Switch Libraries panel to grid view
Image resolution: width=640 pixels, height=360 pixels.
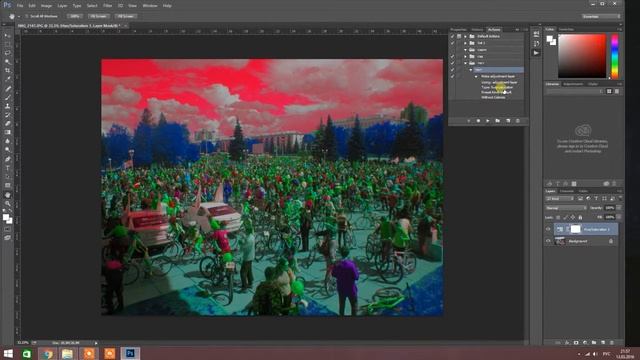[x=609, y=91]
